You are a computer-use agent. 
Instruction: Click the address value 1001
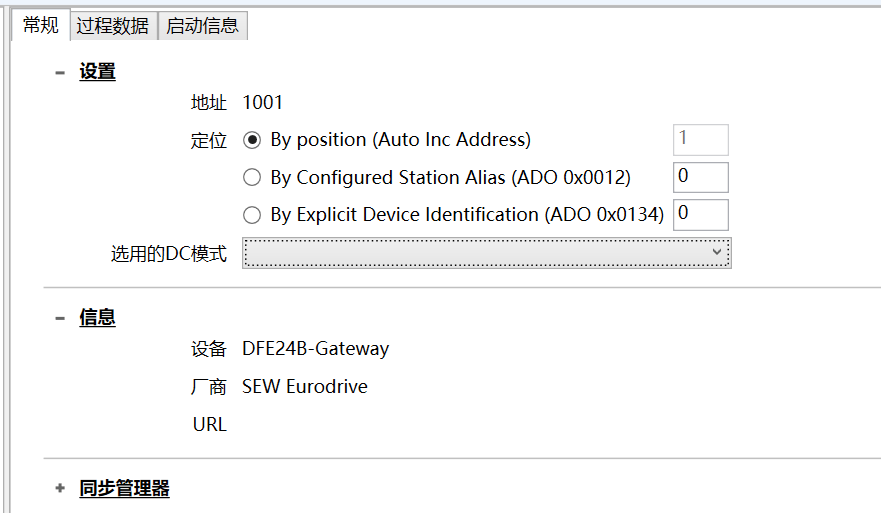(262, 103)
